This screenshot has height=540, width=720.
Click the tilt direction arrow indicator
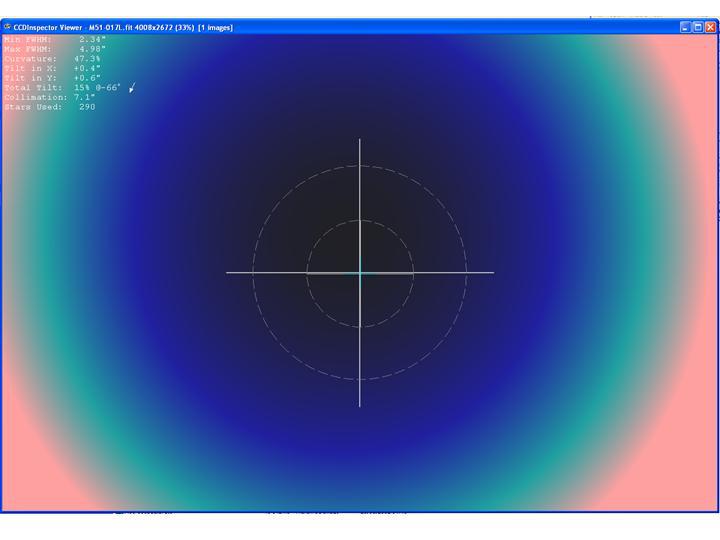pyautogui.click(x=132, y=88)
